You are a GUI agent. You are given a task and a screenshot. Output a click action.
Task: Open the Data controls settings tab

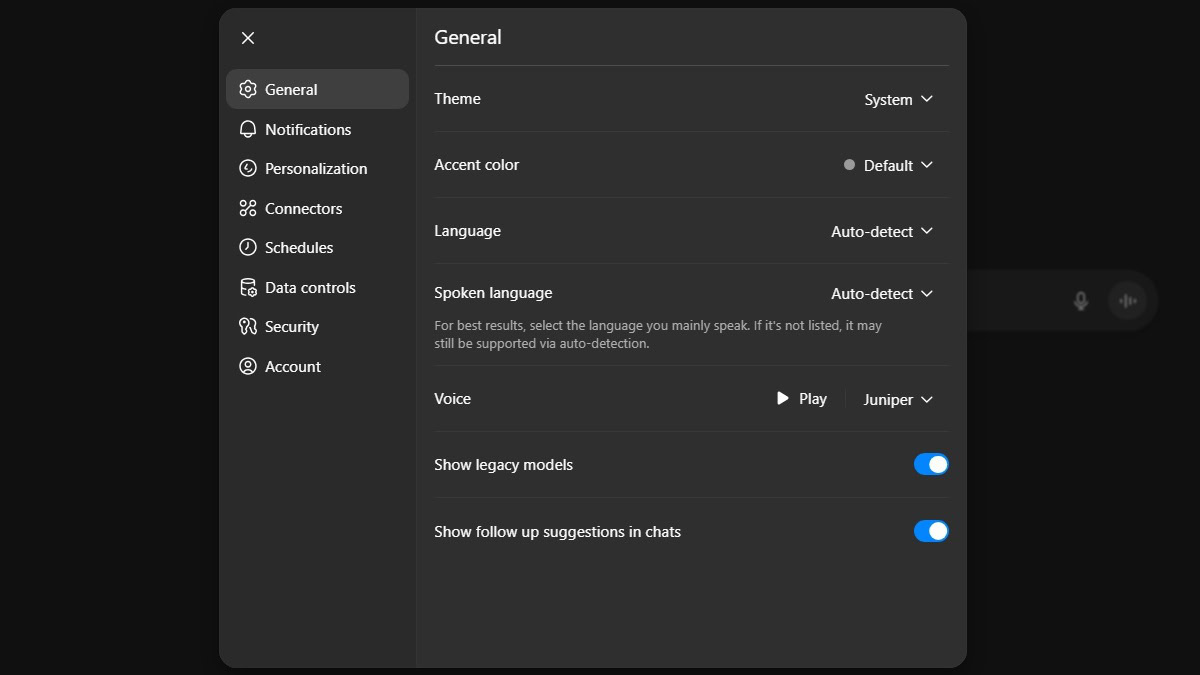tap(310, 287)
